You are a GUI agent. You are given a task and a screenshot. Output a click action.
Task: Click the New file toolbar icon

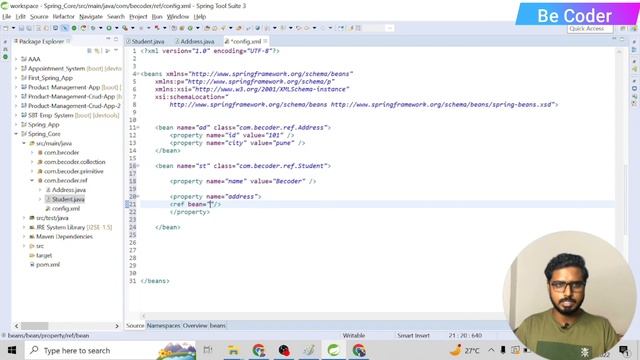click(x=6, y=28)
